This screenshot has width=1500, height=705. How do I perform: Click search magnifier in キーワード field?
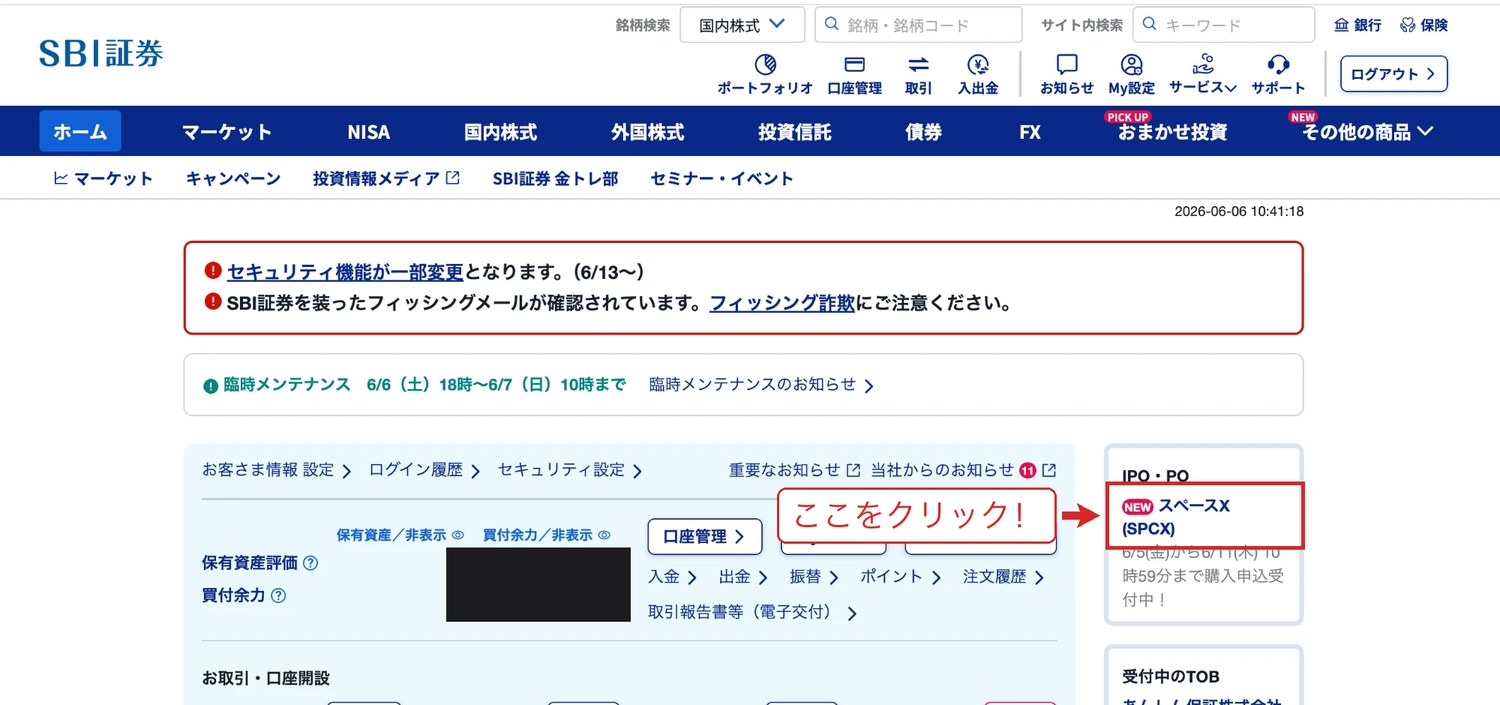[1150, 24]
